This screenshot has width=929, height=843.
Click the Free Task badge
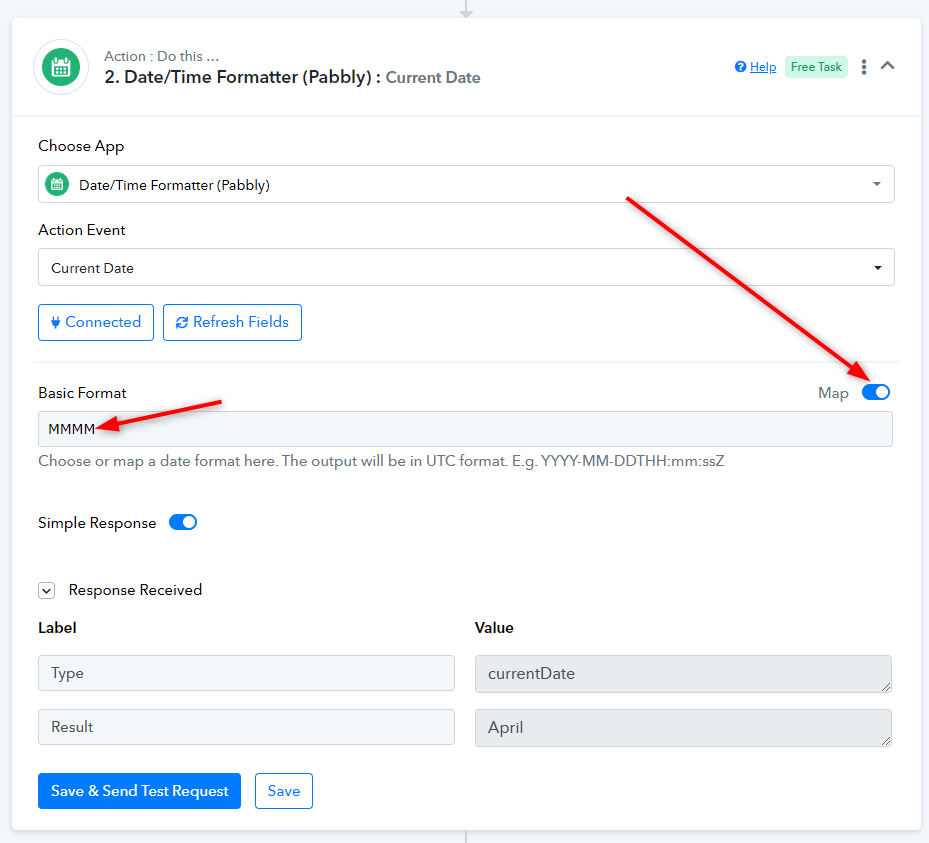click(816, 67)
